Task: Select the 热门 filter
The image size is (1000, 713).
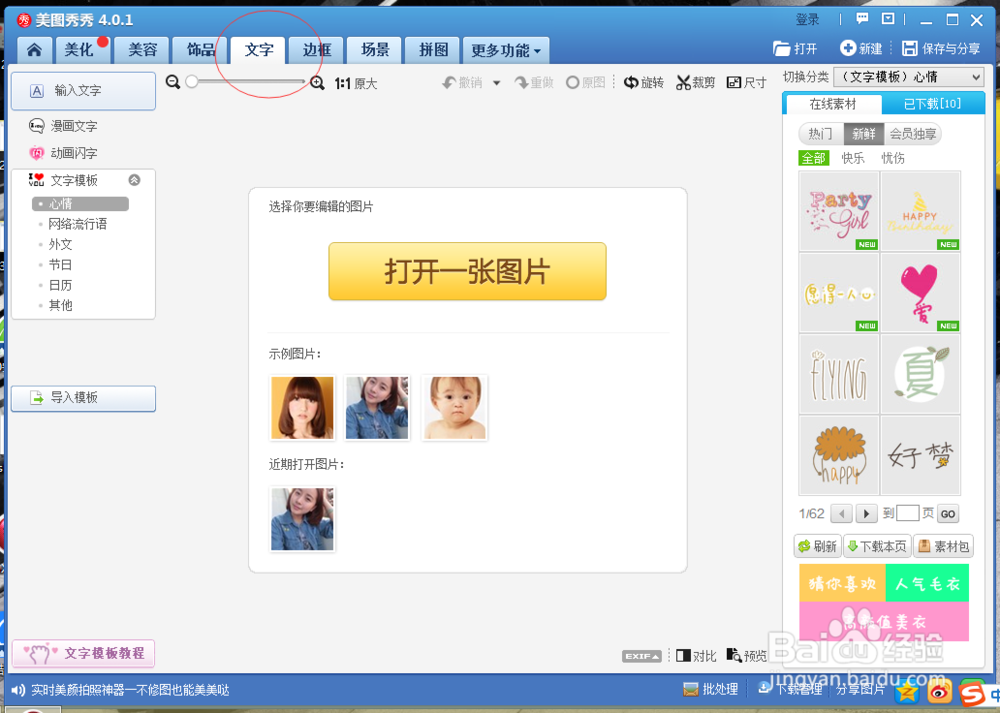Action: click(x=820, y=134)
